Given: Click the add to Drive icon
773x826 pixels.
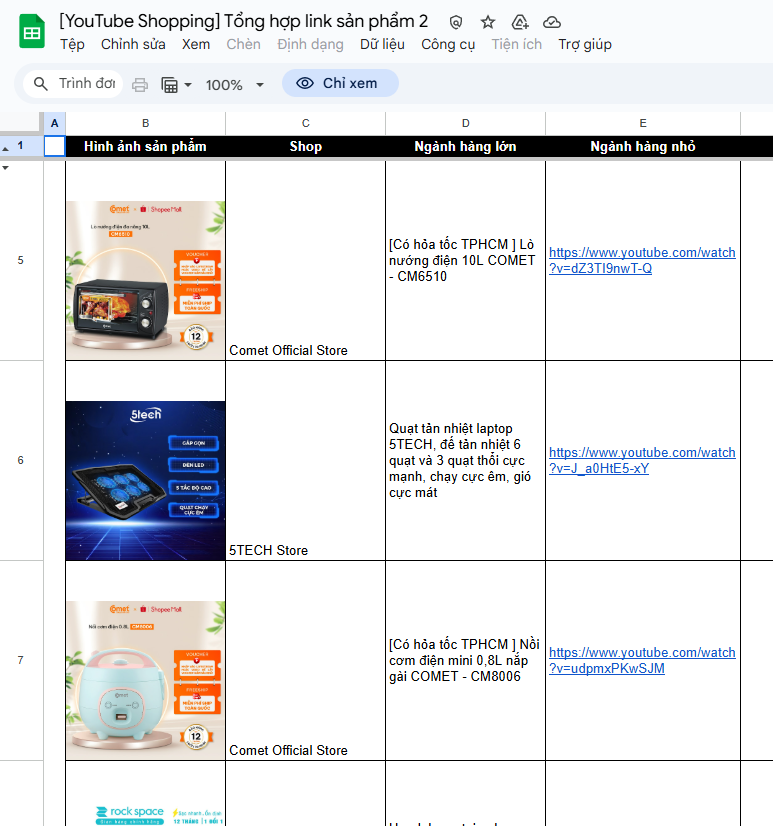Looking at the screenshot, I should (520, 22).
